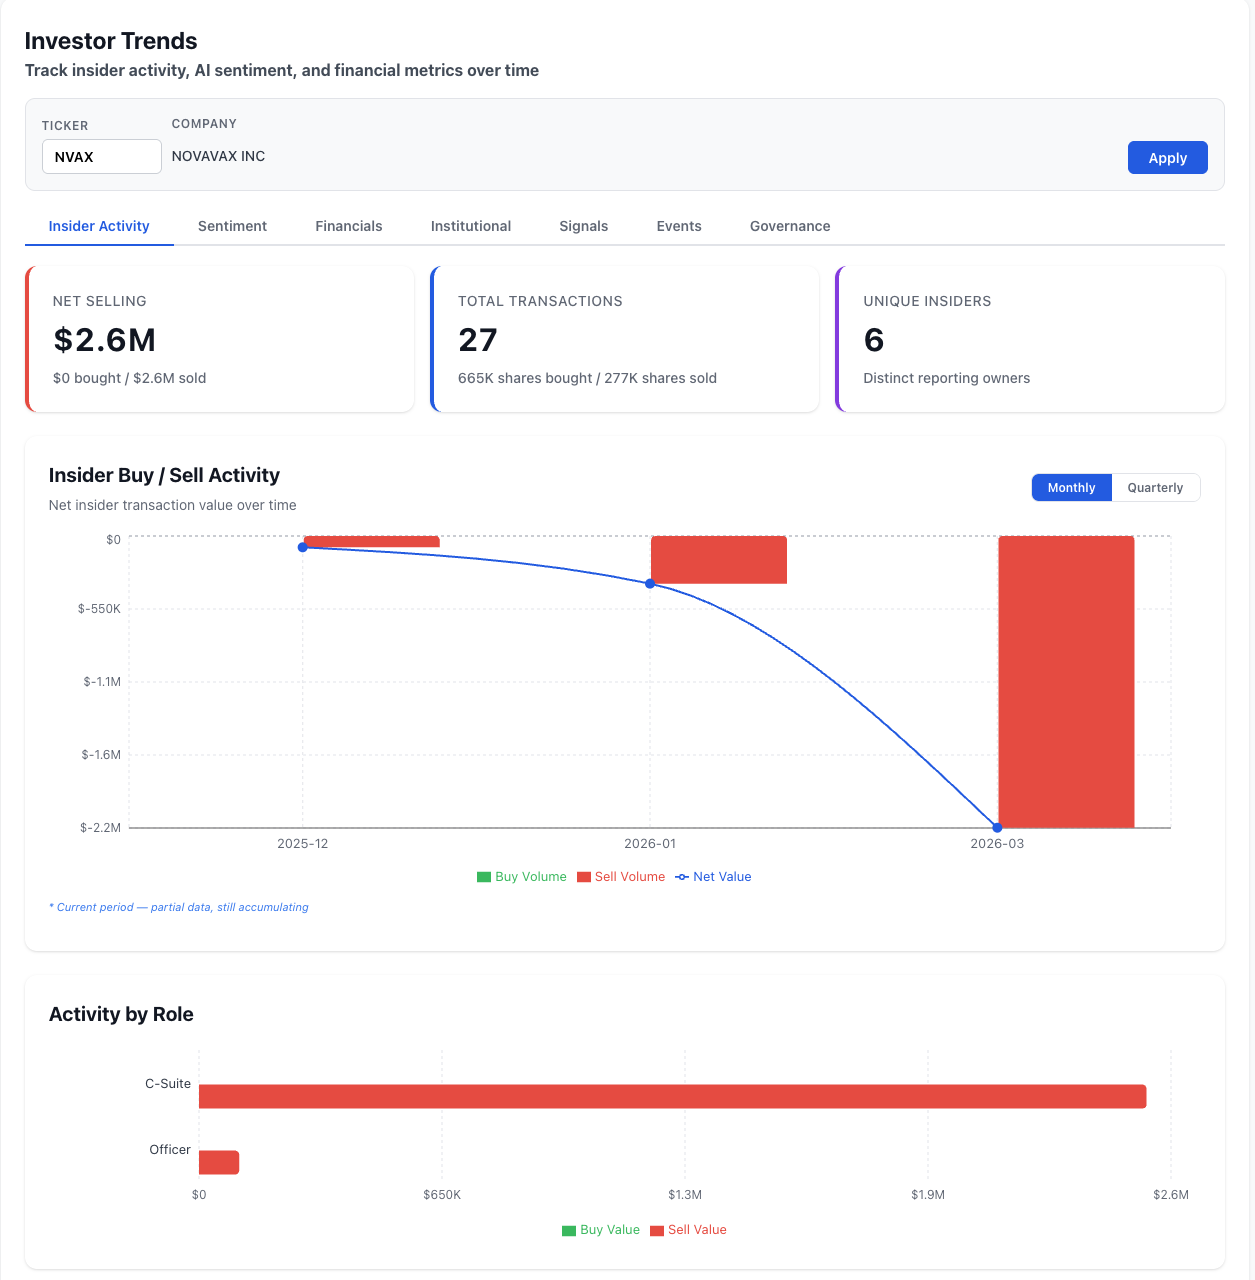
Task: Open the Net Selling summary card
Action: 220,339
